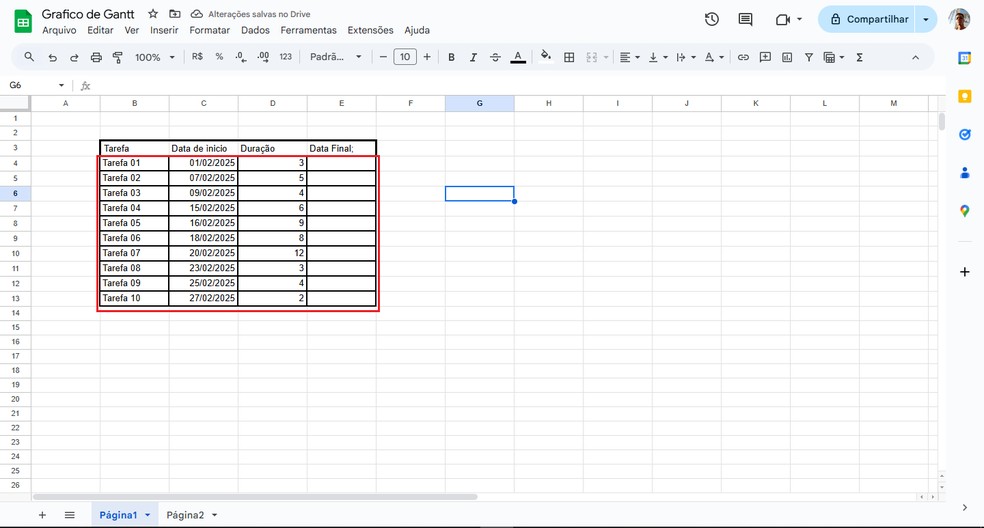Star the Grafico de Gantt document
Screen dimensions: 984x528
(x=153, y=14)
